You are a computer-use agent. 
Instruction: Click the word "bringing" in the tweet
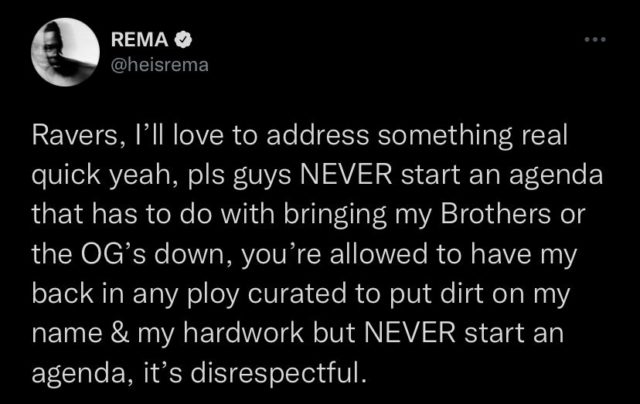tap(335, 216)
